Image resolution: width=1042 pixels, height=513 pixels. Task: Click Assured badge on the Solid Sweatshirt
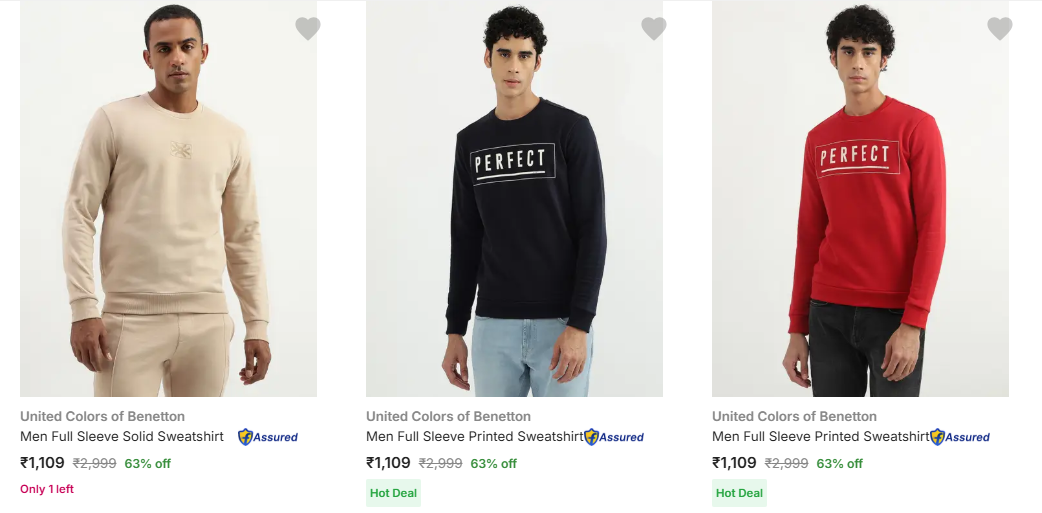pyautogui.click(x=268, y=437)
